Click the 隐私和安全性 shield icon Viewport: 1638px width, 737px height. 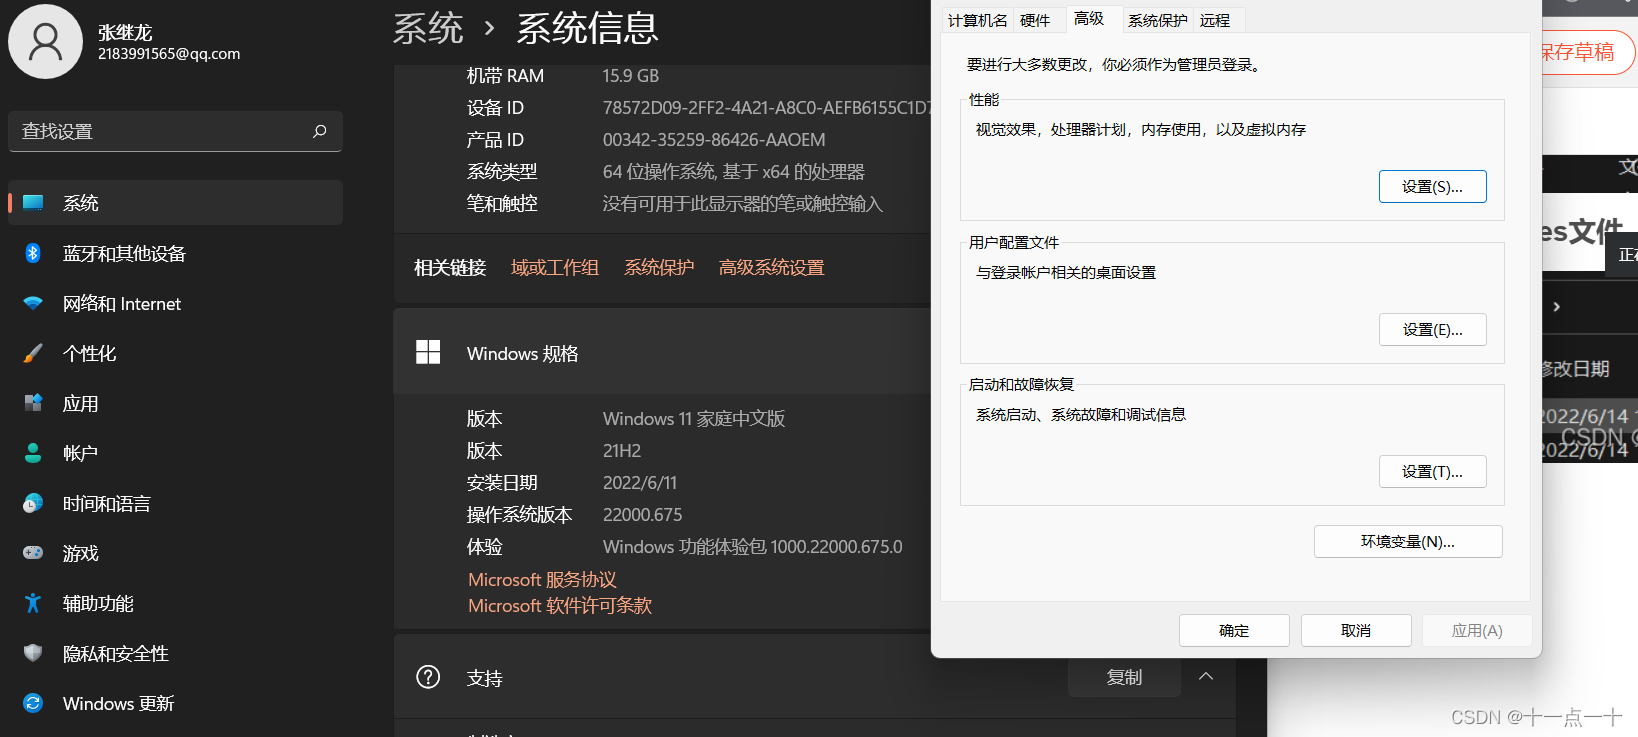point(33,653)
